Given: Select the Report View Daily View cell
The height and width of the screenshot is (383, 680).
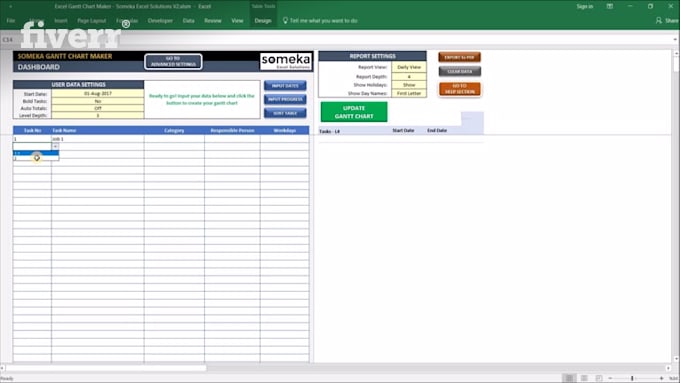Looking at the screenshot, I should pyautogui.click(x=409, y=67).
